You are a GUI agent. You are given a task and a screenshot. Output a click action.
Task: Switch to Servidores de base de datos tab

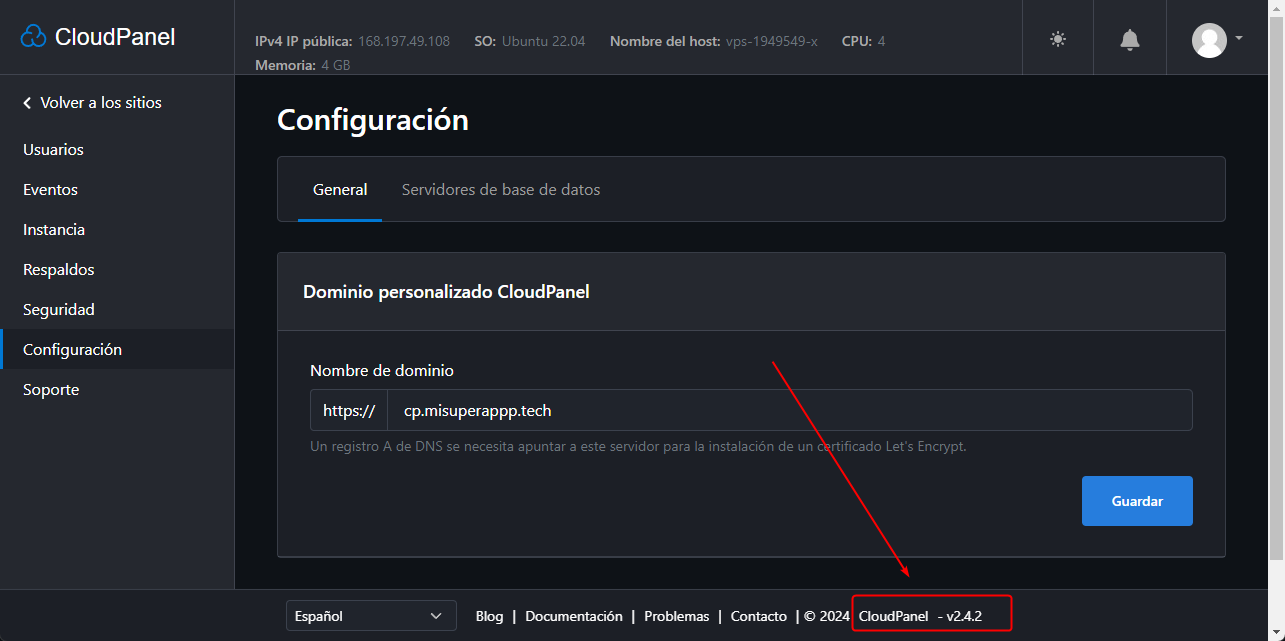pos(501,190)
